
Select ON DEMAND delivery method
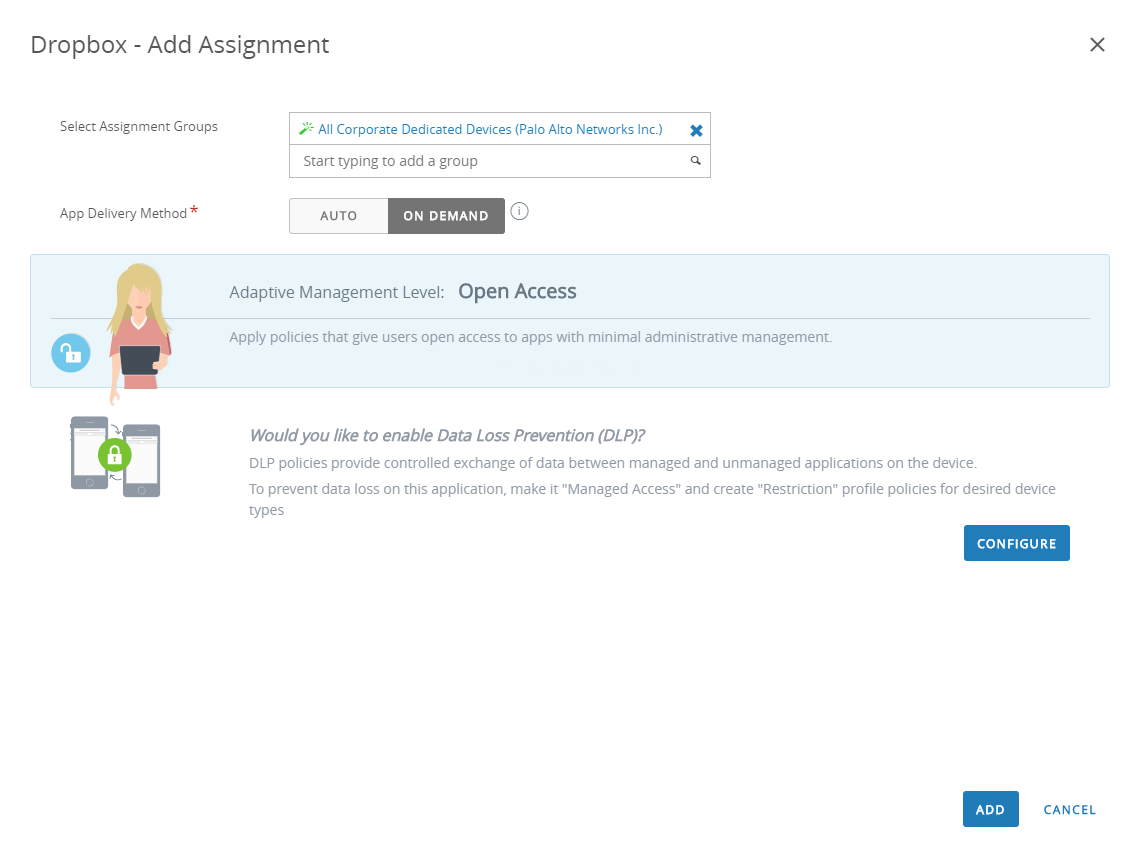pos(446,216)
